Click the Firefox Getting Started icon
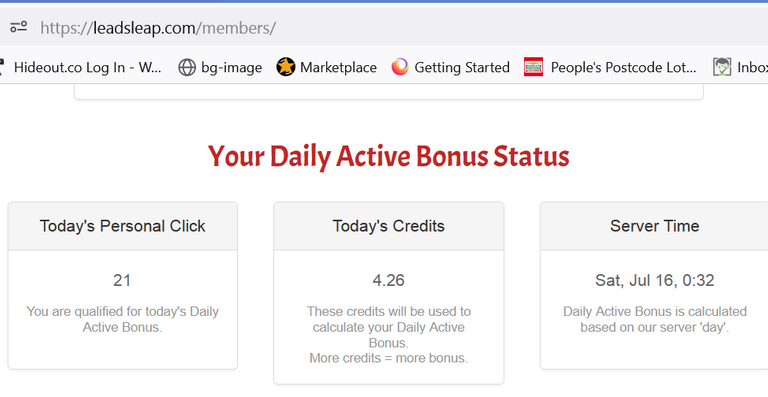This screenshot has width=768, height=397. point(400,67)
